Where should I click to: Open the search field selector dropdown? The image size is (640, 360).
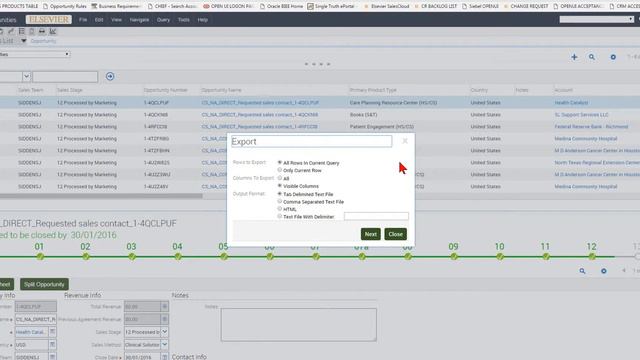26,76
